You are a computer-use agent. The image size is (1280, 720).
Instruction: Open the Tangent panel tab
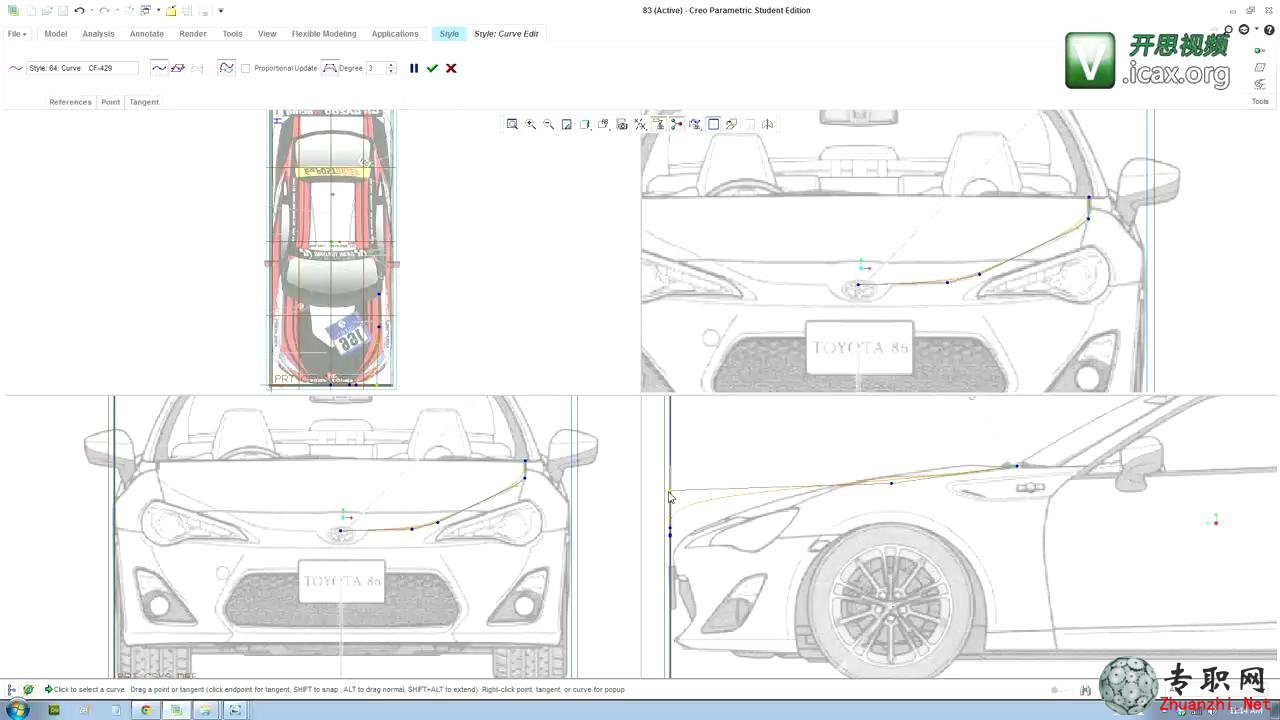click(x=144, y=102)
